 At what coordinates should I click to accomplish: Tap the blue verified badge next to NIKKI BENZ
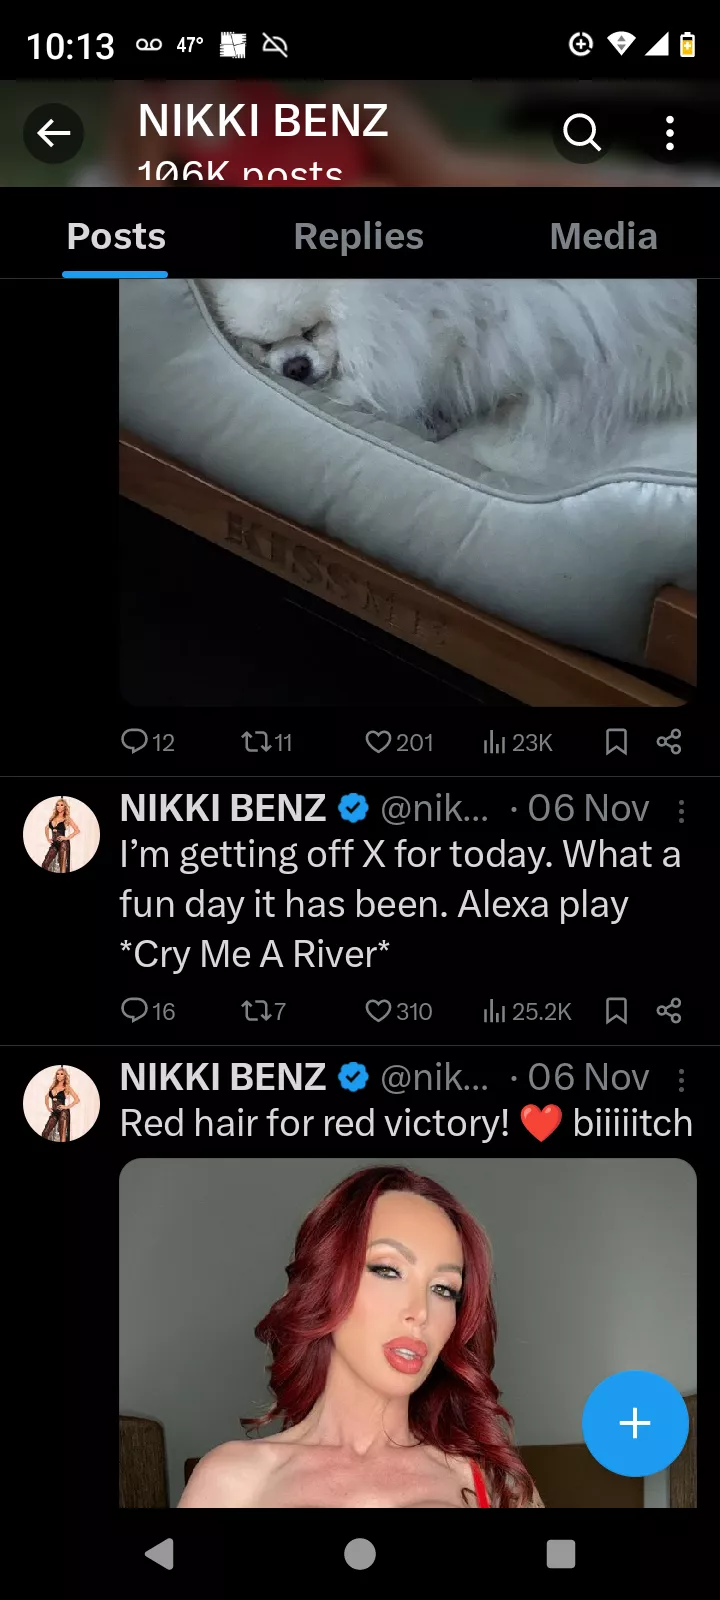353,808
